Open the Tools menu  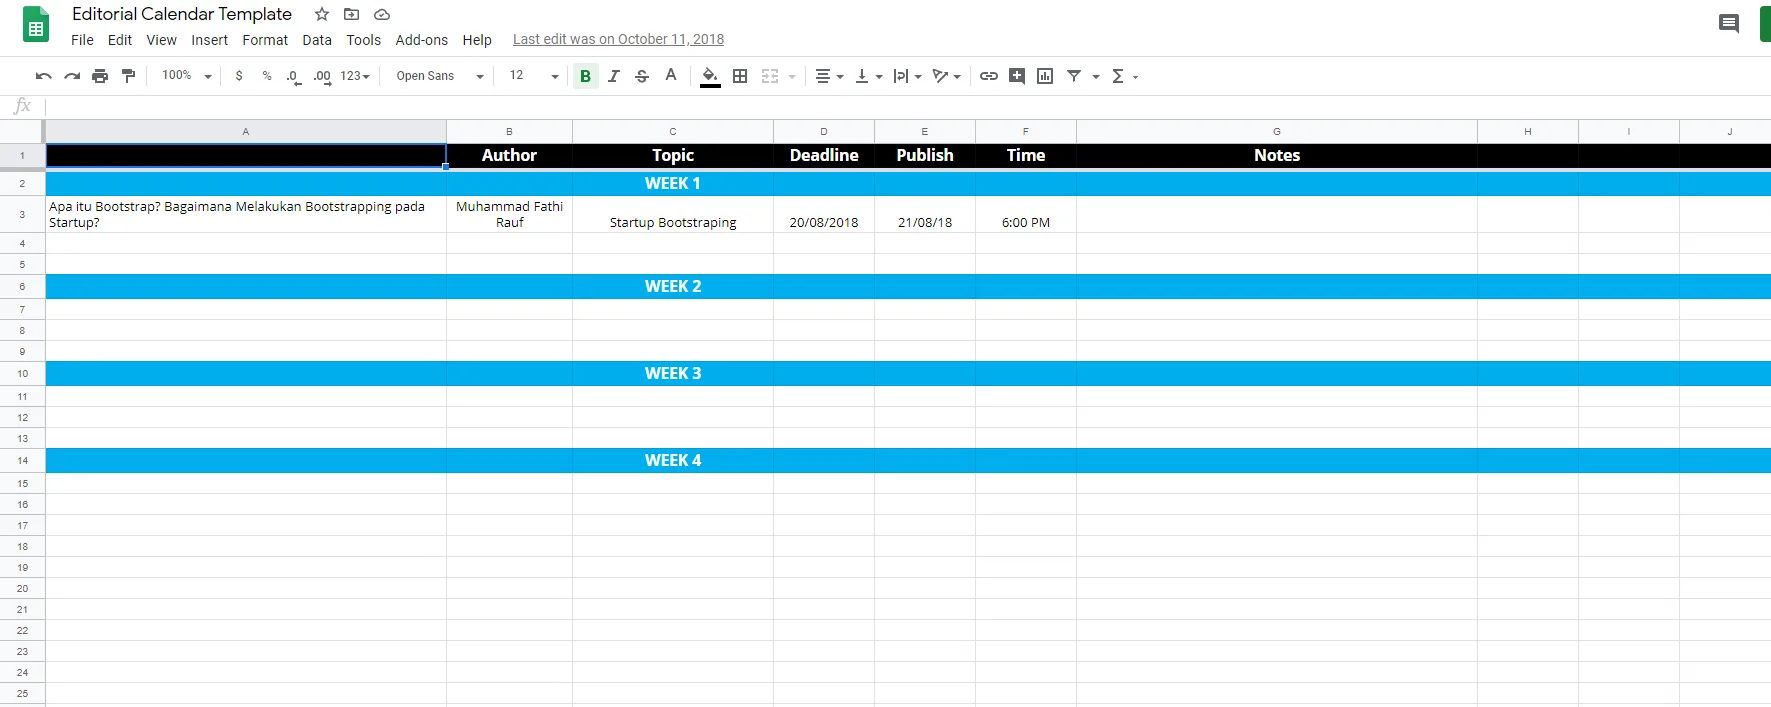tap(364, 40)
